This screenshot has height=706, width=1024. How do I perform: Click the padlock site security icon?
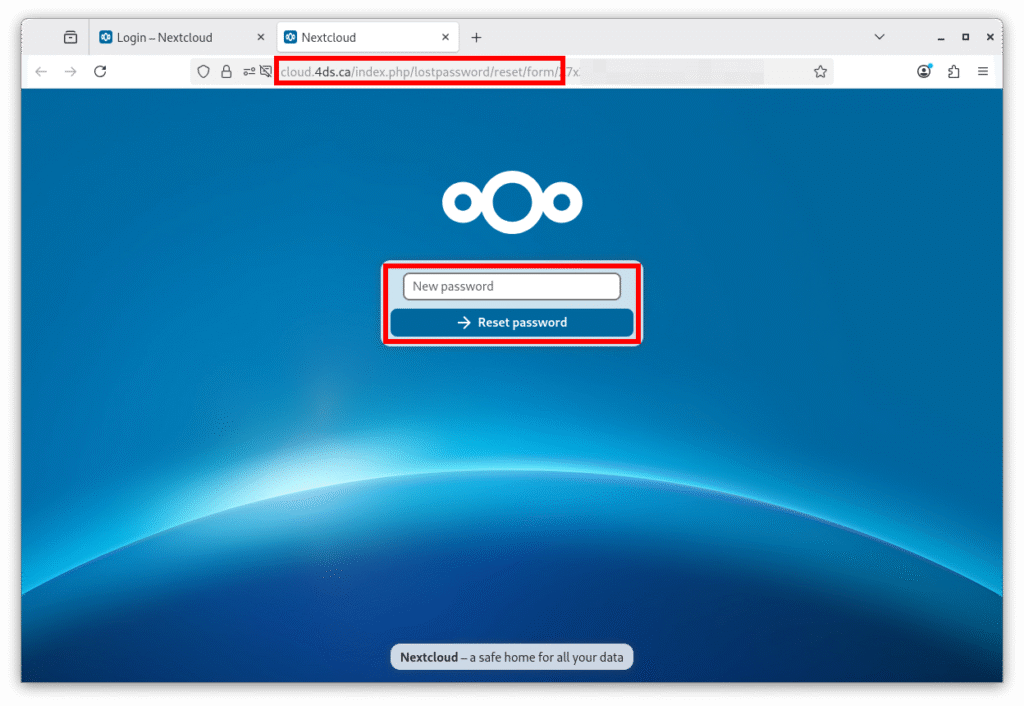click(x=226, y=72)
